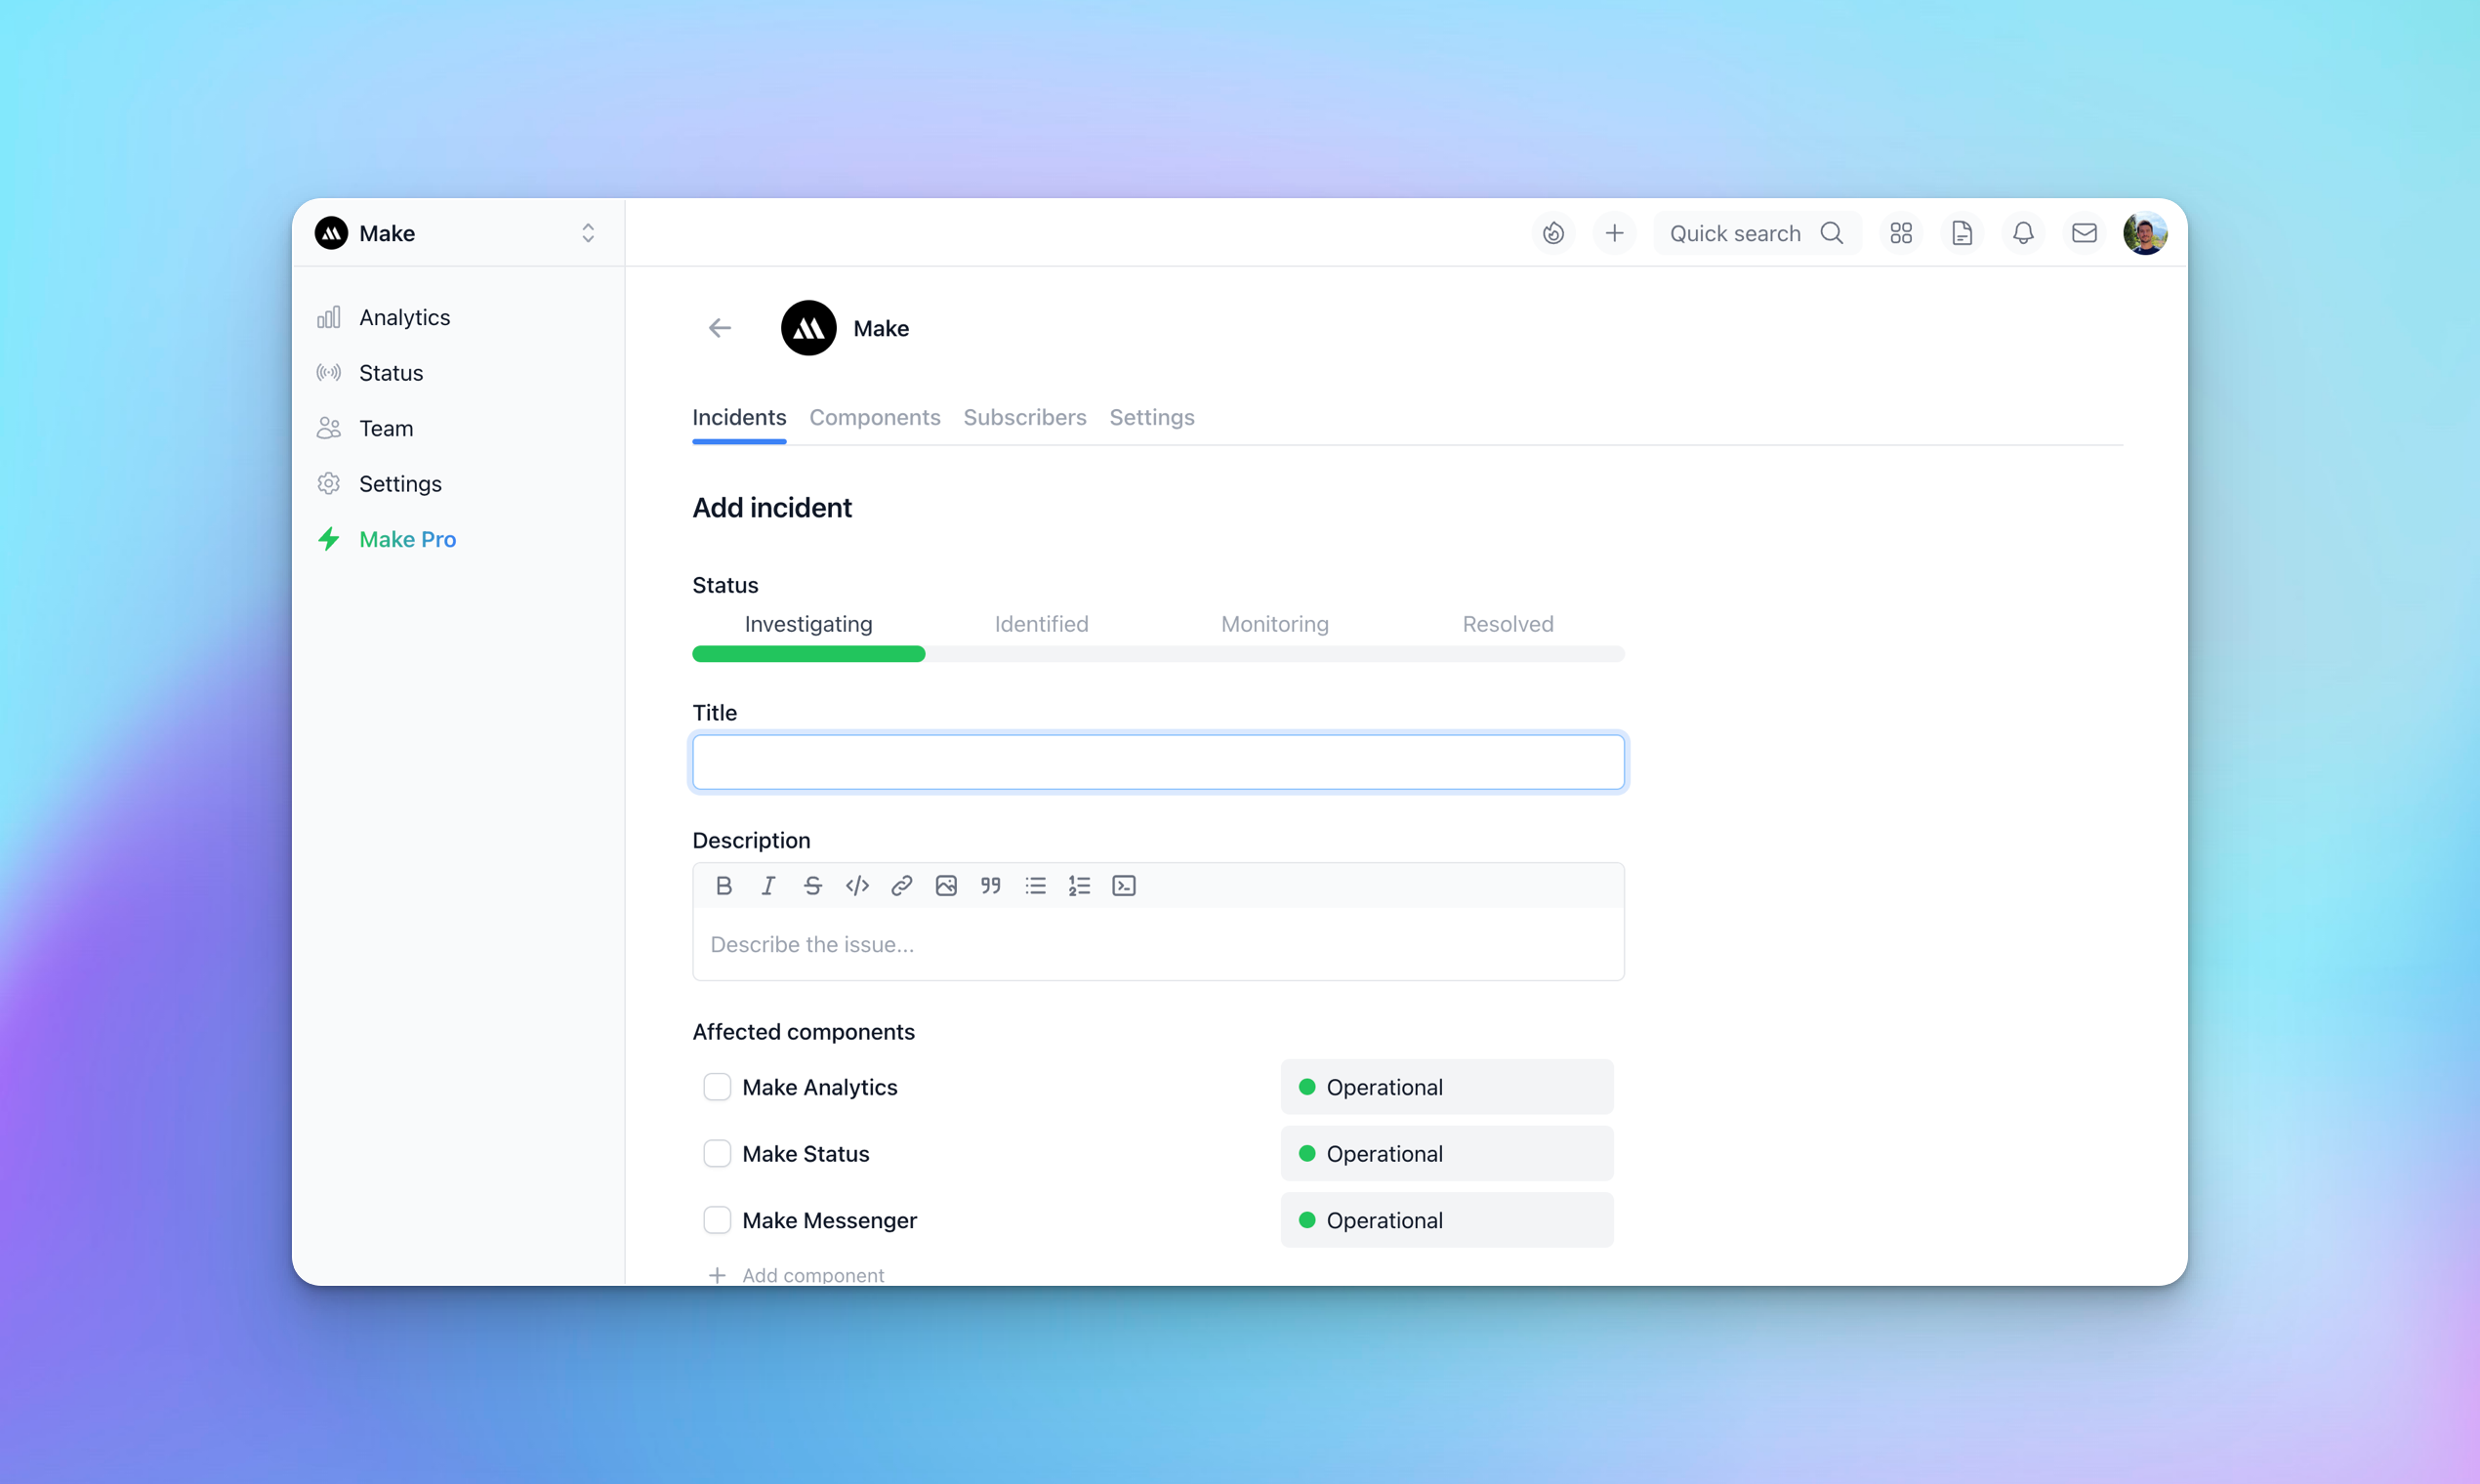The width and height of the screenshot is (2480, 1484).
Task: Toggle bold formatting in description
Action: (724, 886)
